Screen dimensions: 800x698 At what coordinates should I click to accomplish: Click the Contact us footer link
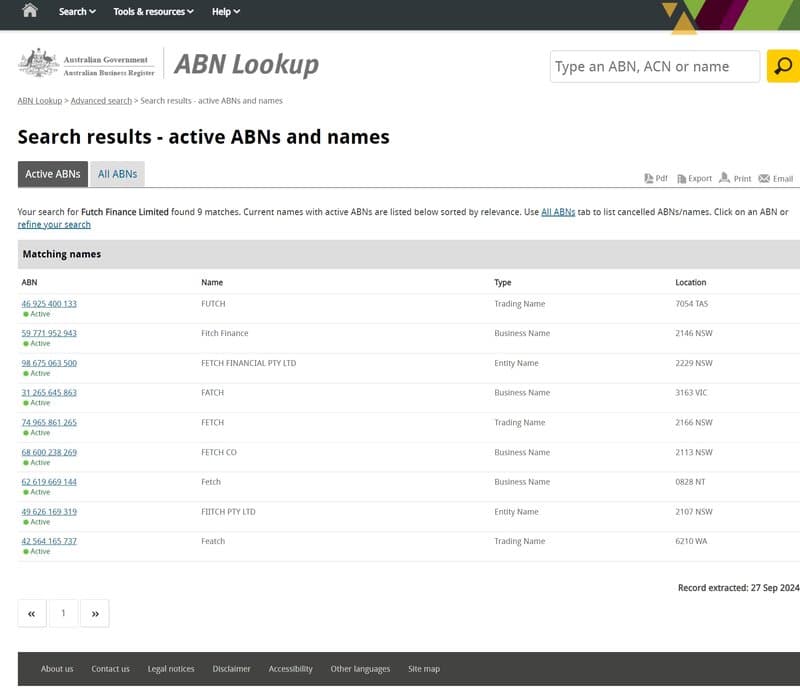(110, 669)
